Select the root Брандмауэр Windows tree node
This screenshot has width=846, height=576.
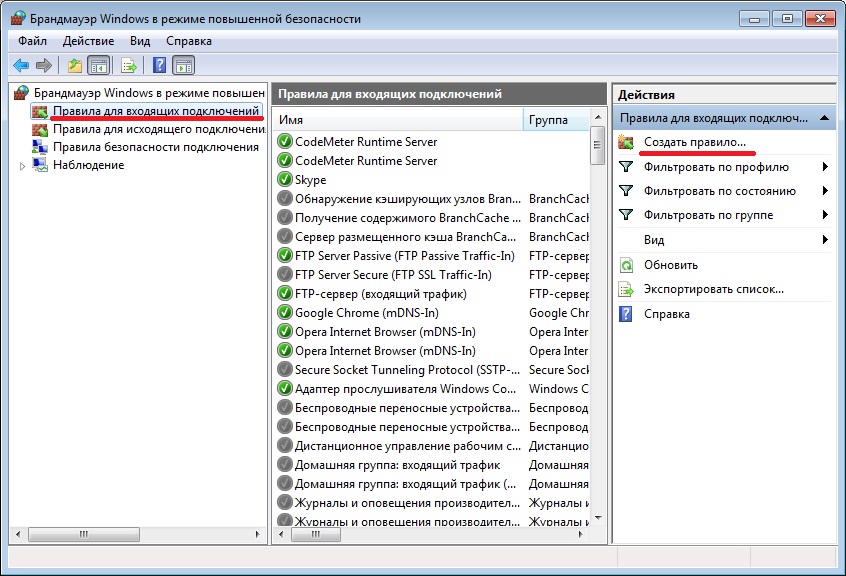click(x=149, y=93)
